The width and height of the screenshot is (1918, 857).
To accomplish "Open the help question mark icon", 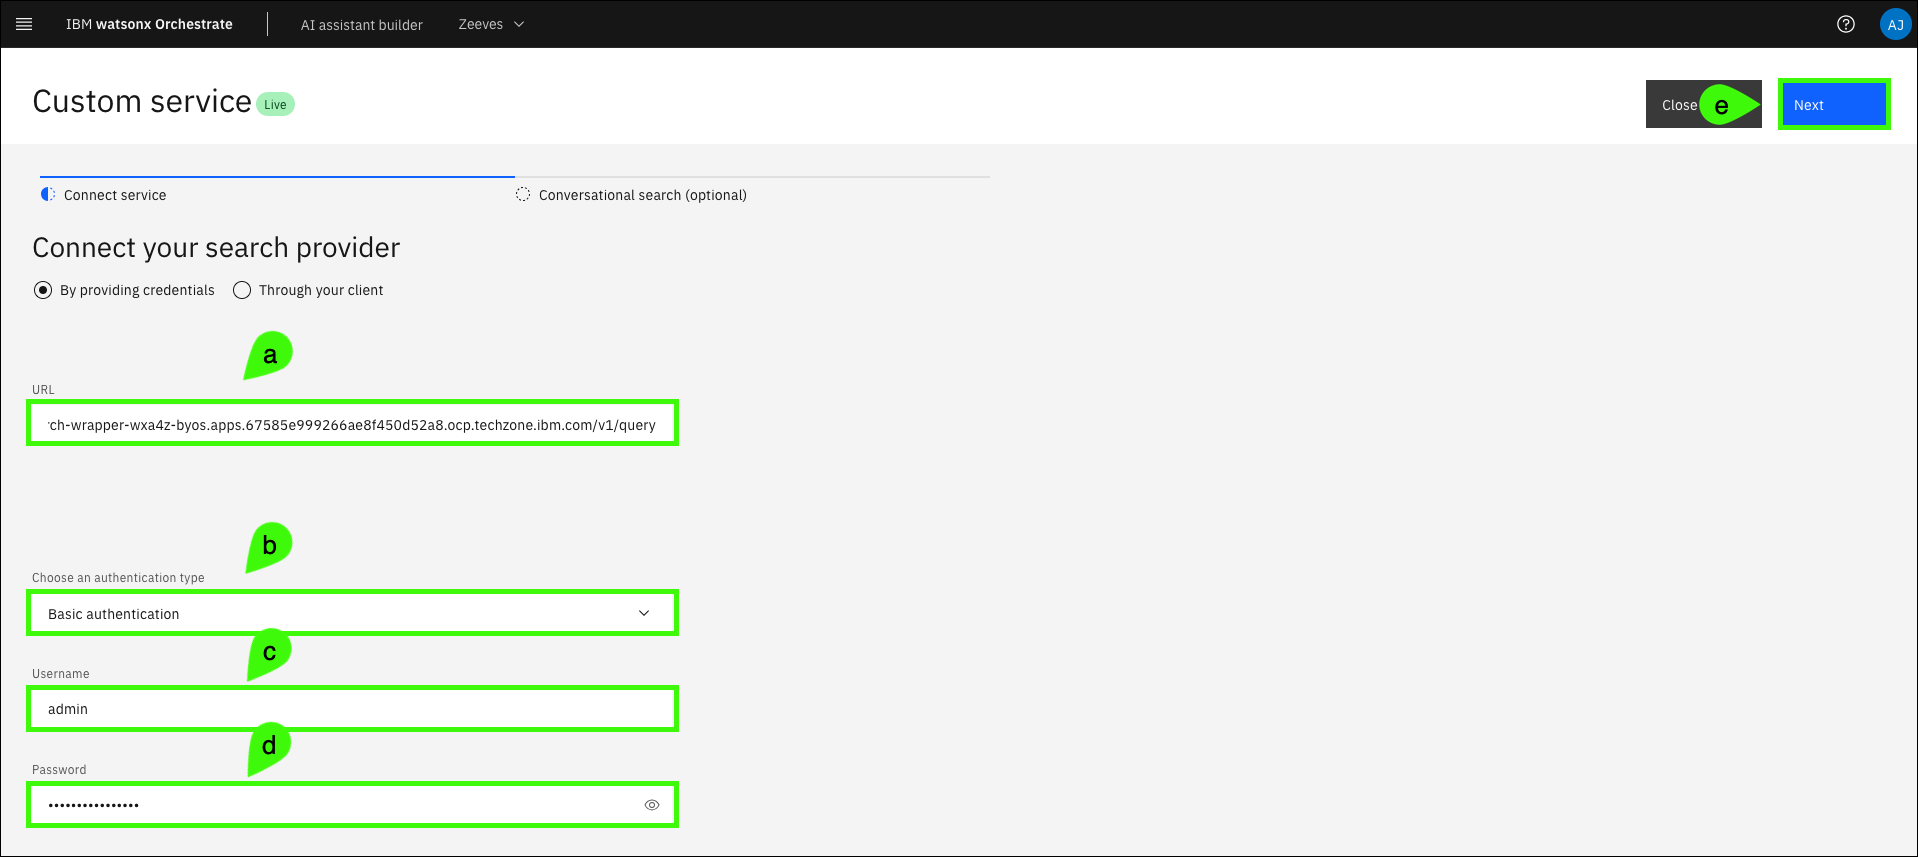I will point(1845,24).
